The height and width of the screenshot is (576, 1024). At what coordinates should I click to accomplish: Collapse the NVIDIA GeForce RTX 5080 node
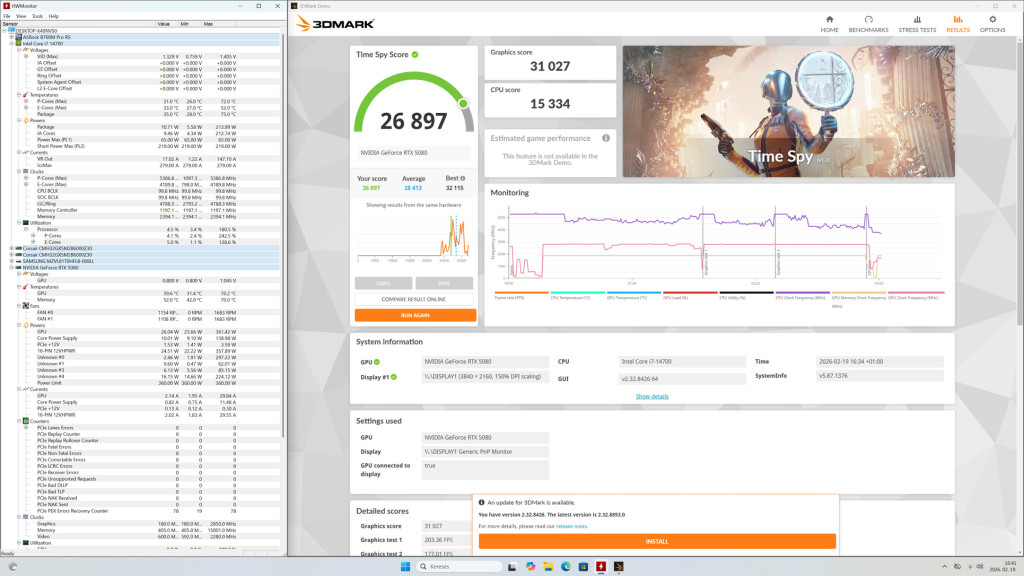tap(12, 267)
